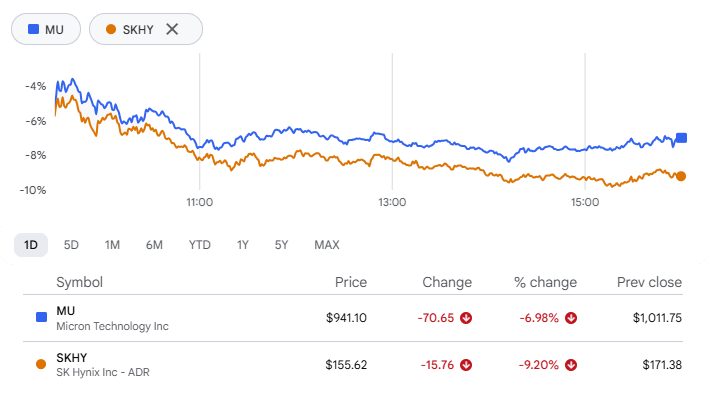Switch chart to 1M range
This screenshot has width=708, height=394.
[112, 245]
